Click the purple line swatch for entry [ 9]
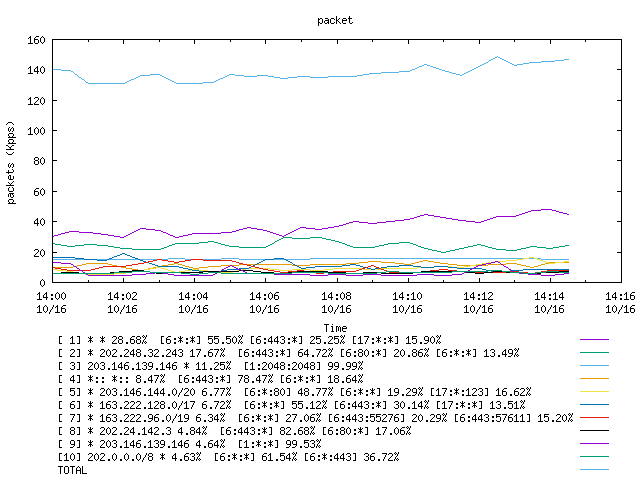Viewport: 640px width, 480px height. 594,444
